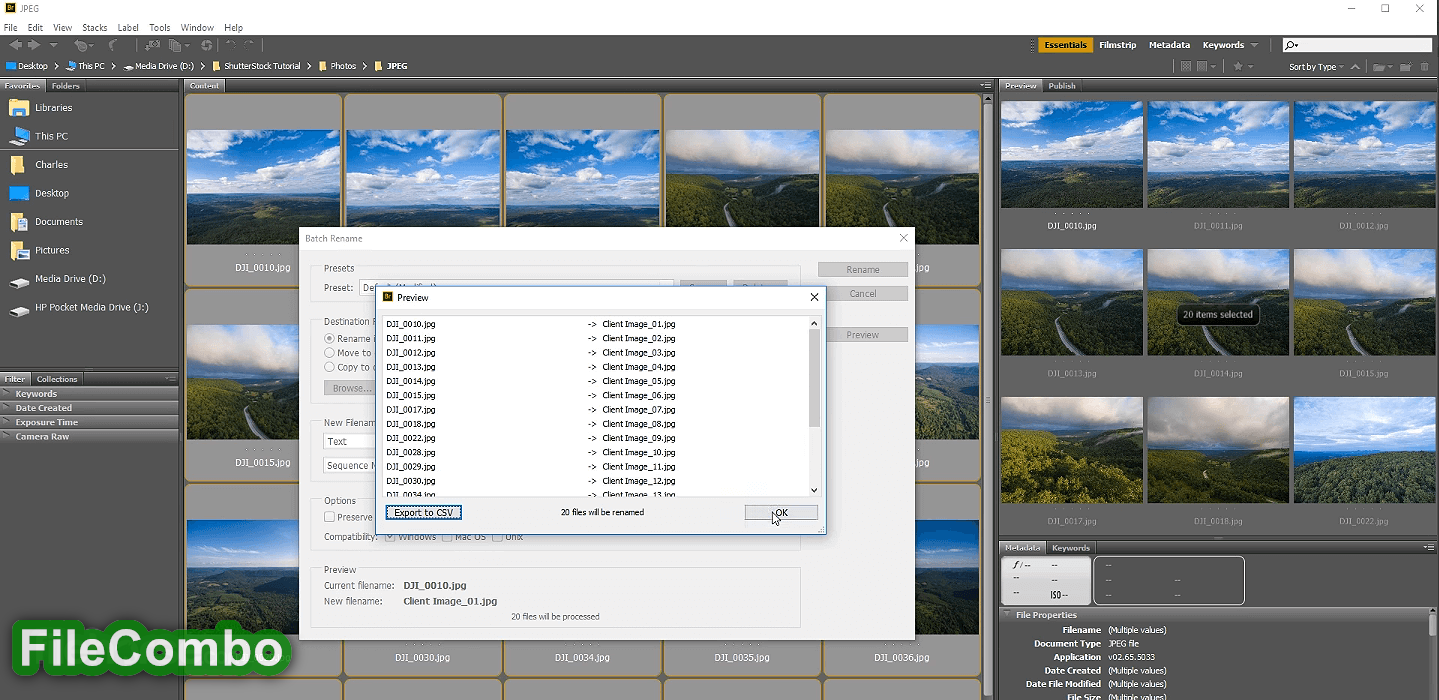
Task: Click Preview list vertical scrollbar thumb
Action: [x=814, y=377]
